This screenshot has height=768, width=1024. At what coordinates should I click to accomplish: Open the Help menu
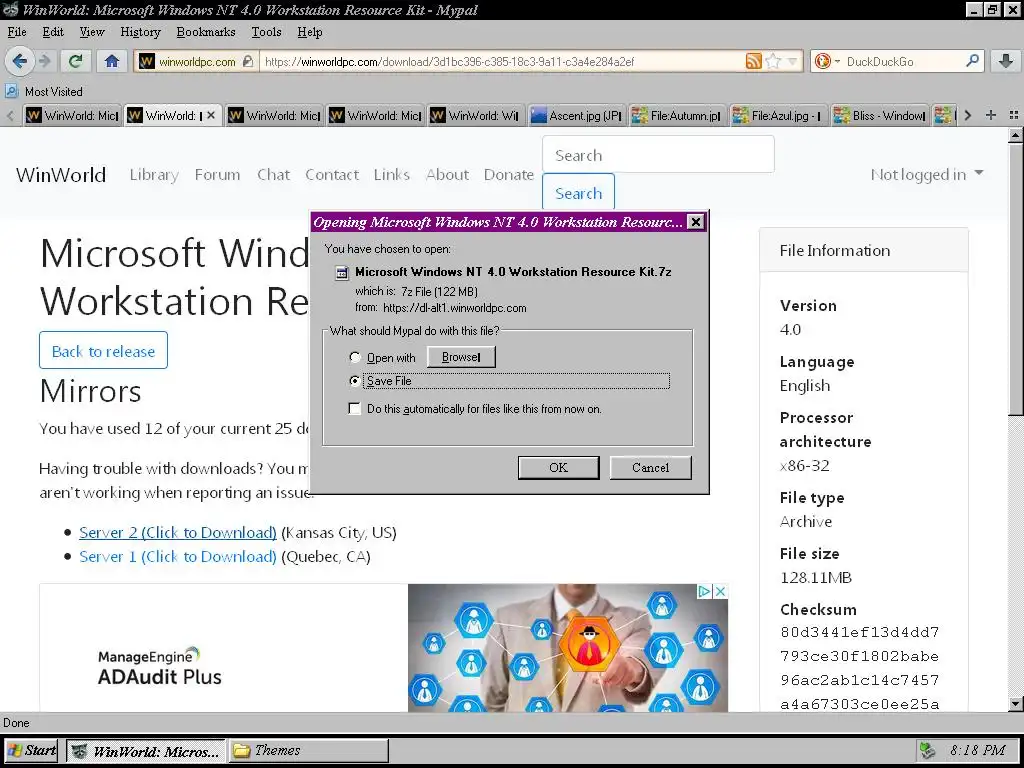310,32
